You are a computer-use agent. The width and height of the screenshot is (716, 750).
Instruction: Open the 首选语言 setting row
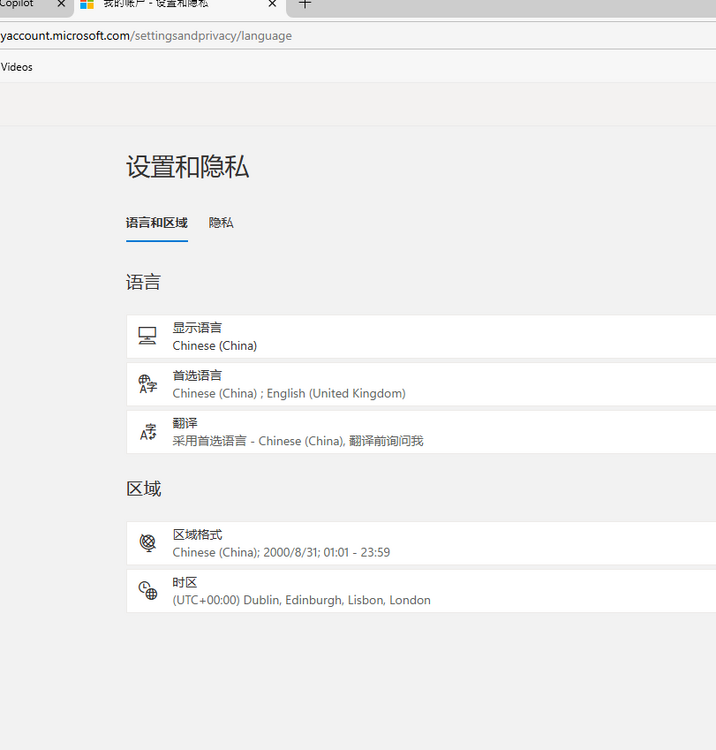(x=421, y=384)
